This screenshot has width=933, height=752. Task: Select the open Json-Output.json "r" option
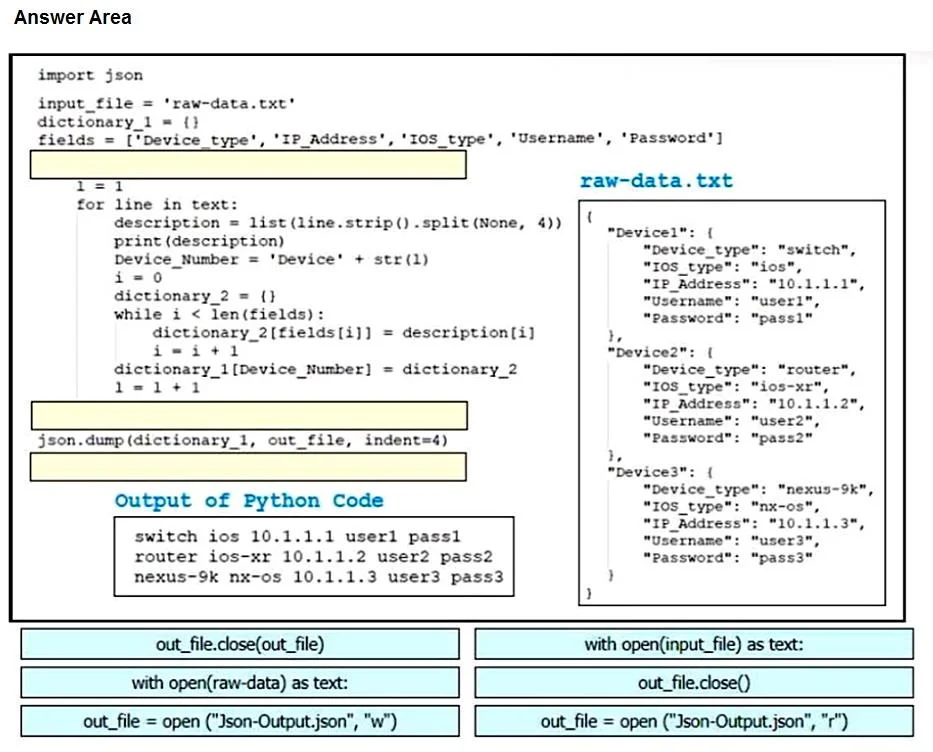[694, 721]
